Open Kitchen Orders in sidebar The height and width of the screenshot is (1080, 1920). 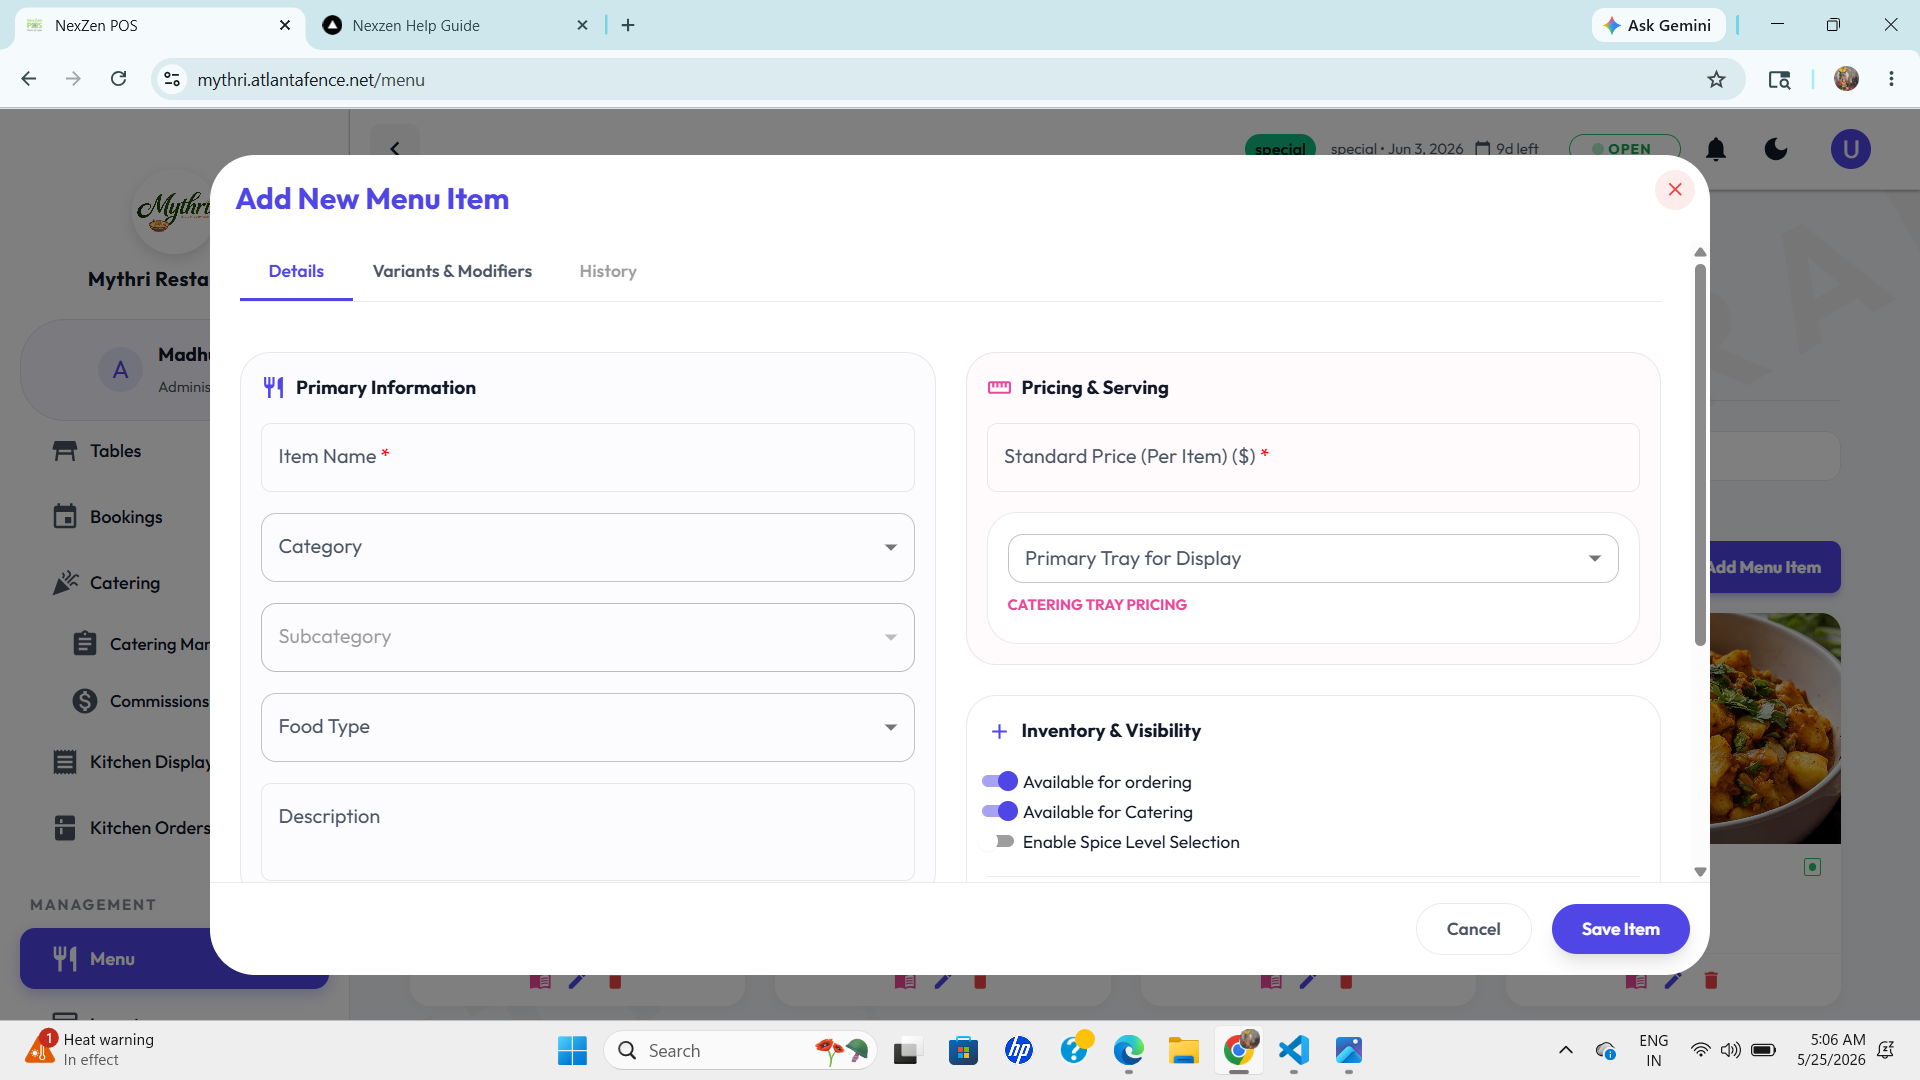pyautogui.click(x=131, y=828)
